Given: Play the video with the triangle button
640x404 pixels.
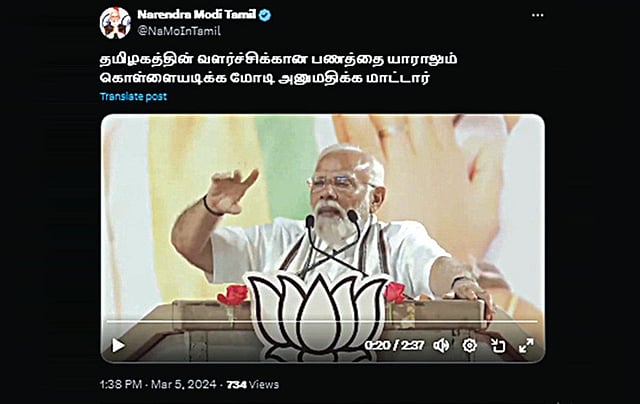Looking at the screenshot, I should 118,345.
